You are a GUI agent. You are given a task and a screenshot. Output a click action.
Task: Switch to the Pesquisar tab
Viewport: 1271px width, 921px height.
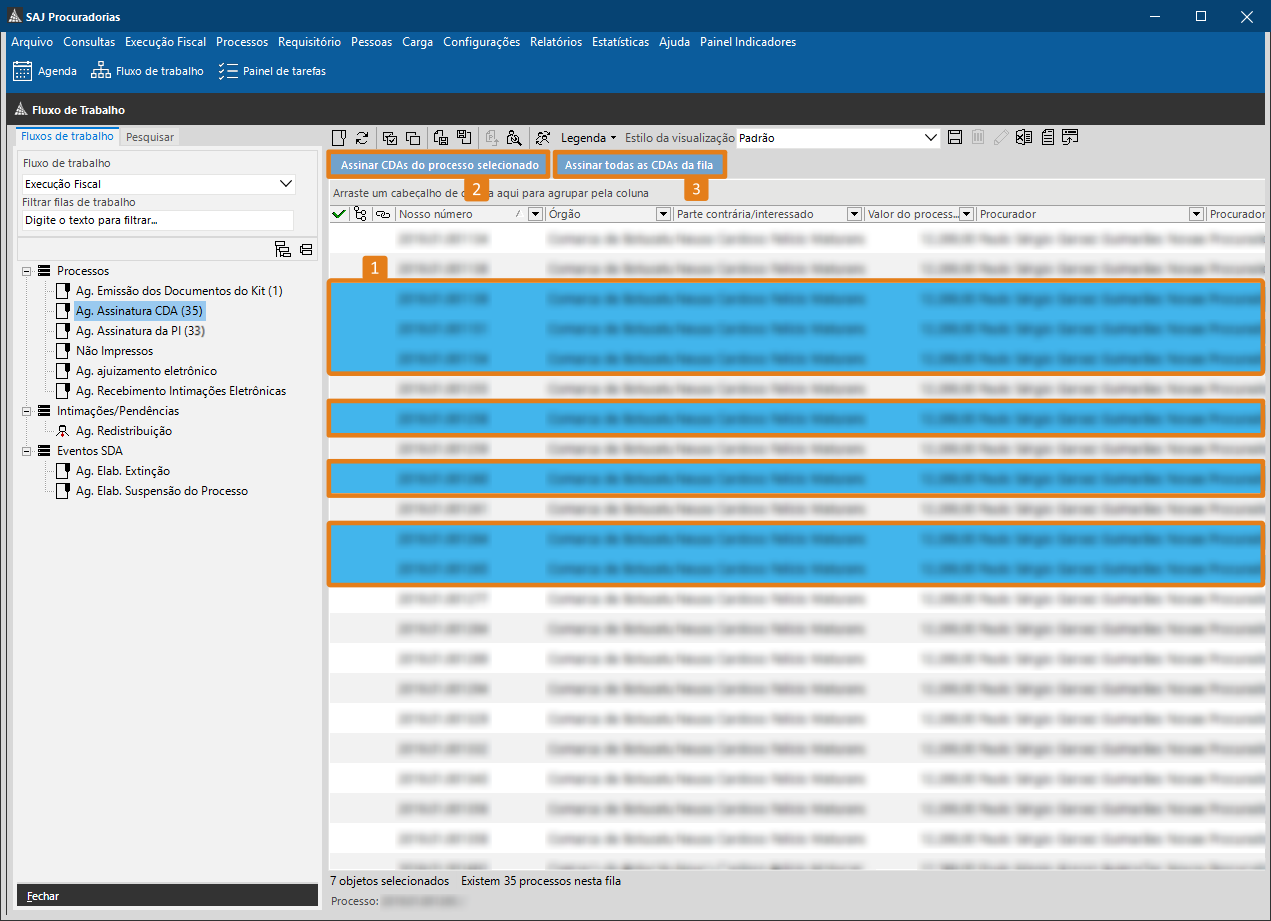[x=150, y=137]
